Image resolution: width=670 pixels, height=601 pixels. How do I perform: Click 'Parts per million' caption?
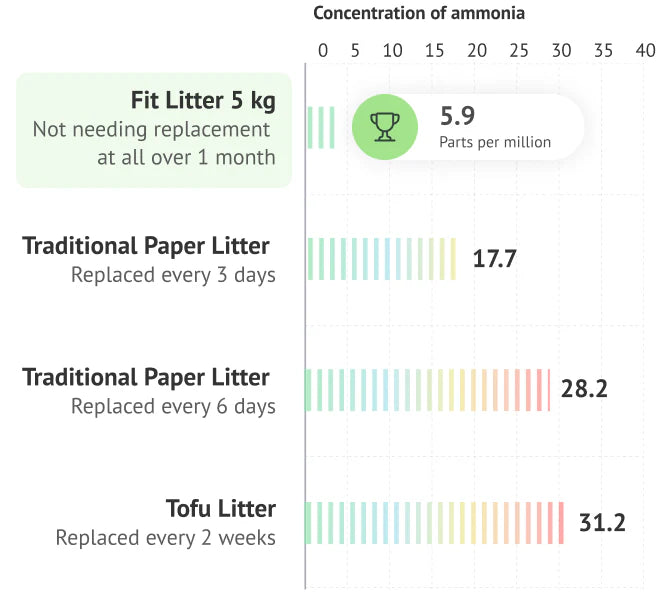click(495, 142)
